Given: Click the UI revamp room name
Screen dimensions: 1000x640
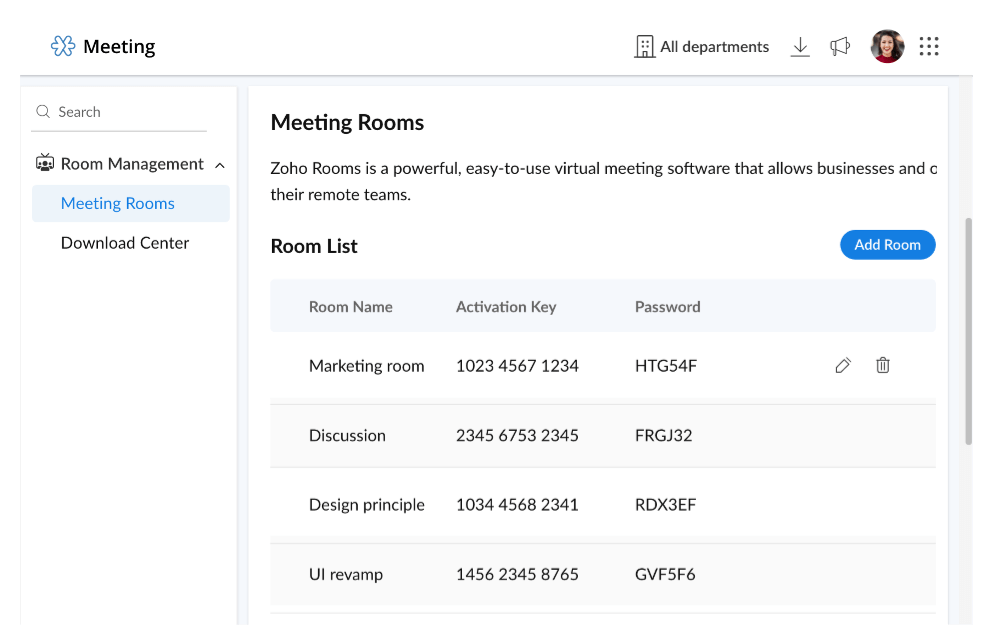Looking at the screenshot, I should point(346,575).
